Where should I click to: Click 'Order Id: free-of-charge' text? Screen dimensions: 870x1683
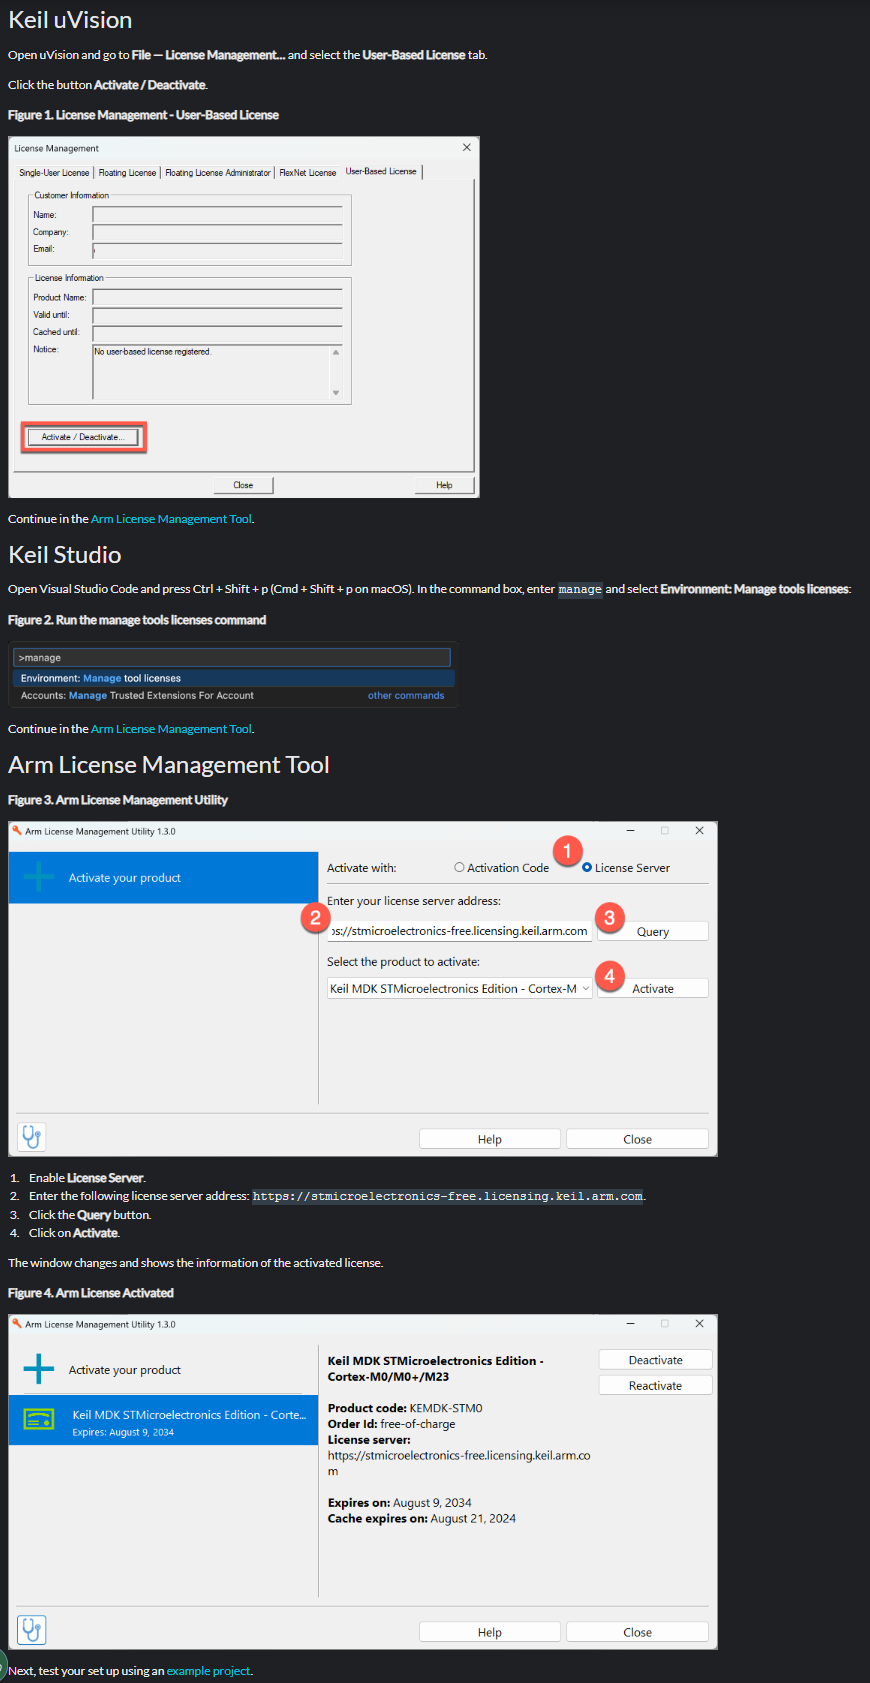[x=392, y=1424]
